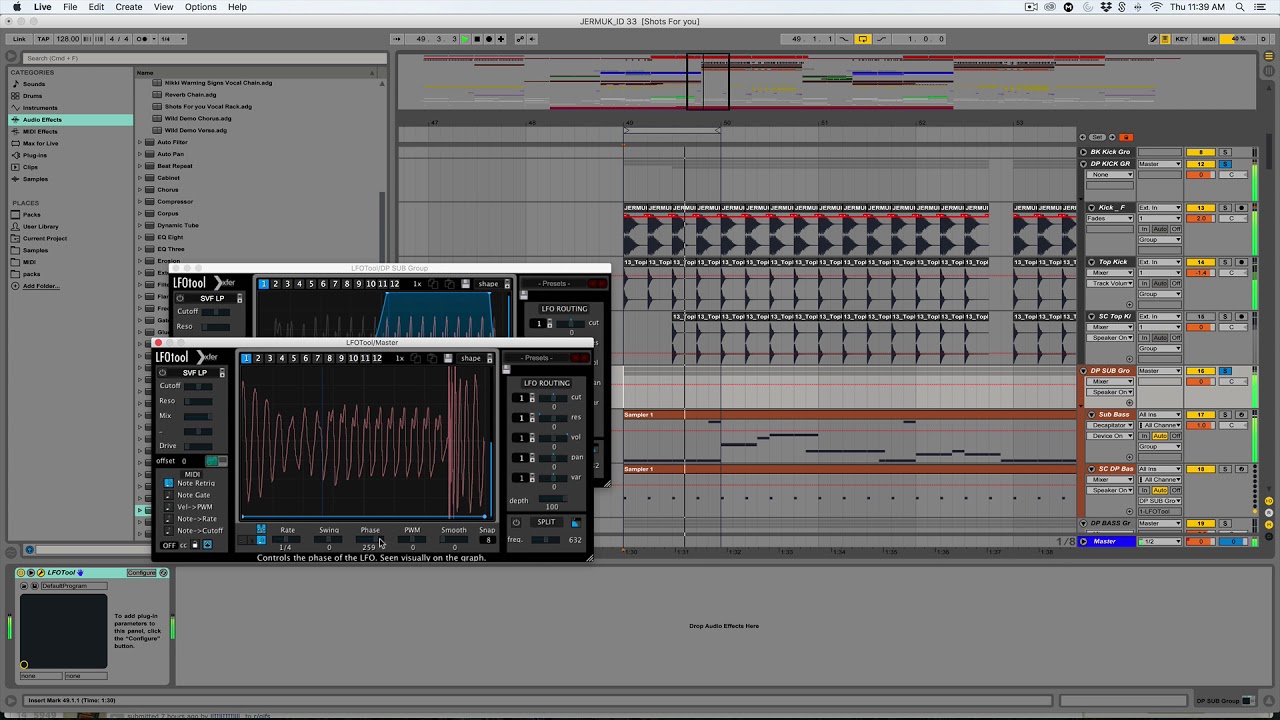
Task: Toggle track activator 13 on Kick_F track
Action: pyautogui.click(x=1200, y=208)
